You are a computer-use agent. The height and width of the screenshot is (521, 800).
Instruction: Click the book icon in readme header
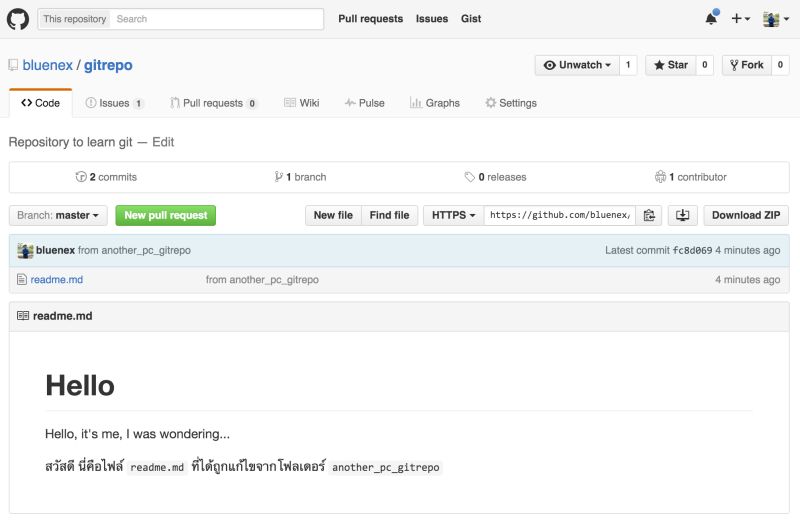tap(23, 316)
